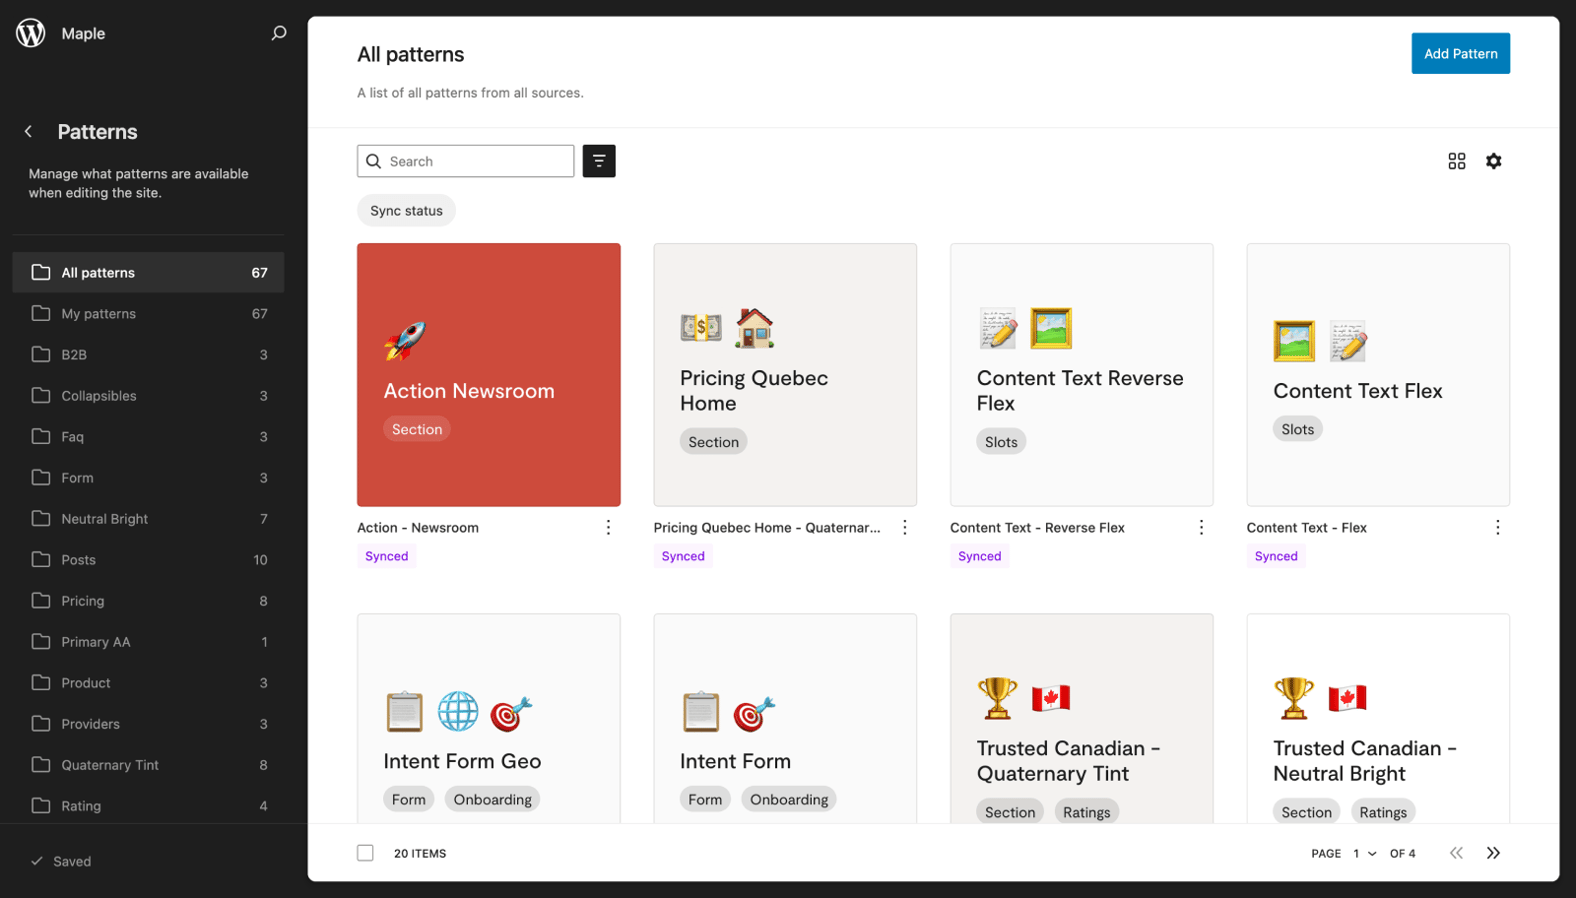Open the Content Text - Flex title link

[x=1306, y=527]
